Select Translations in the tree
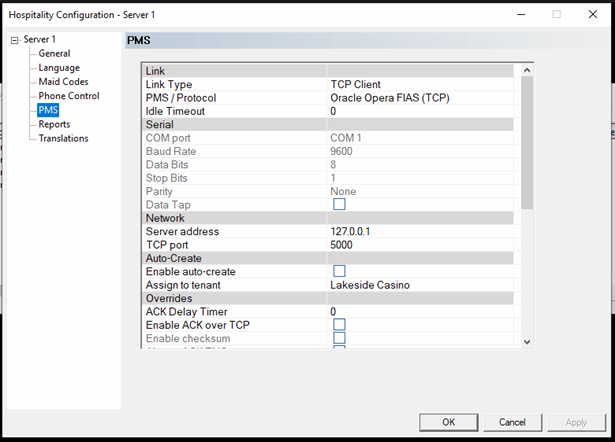 [63, 138]
